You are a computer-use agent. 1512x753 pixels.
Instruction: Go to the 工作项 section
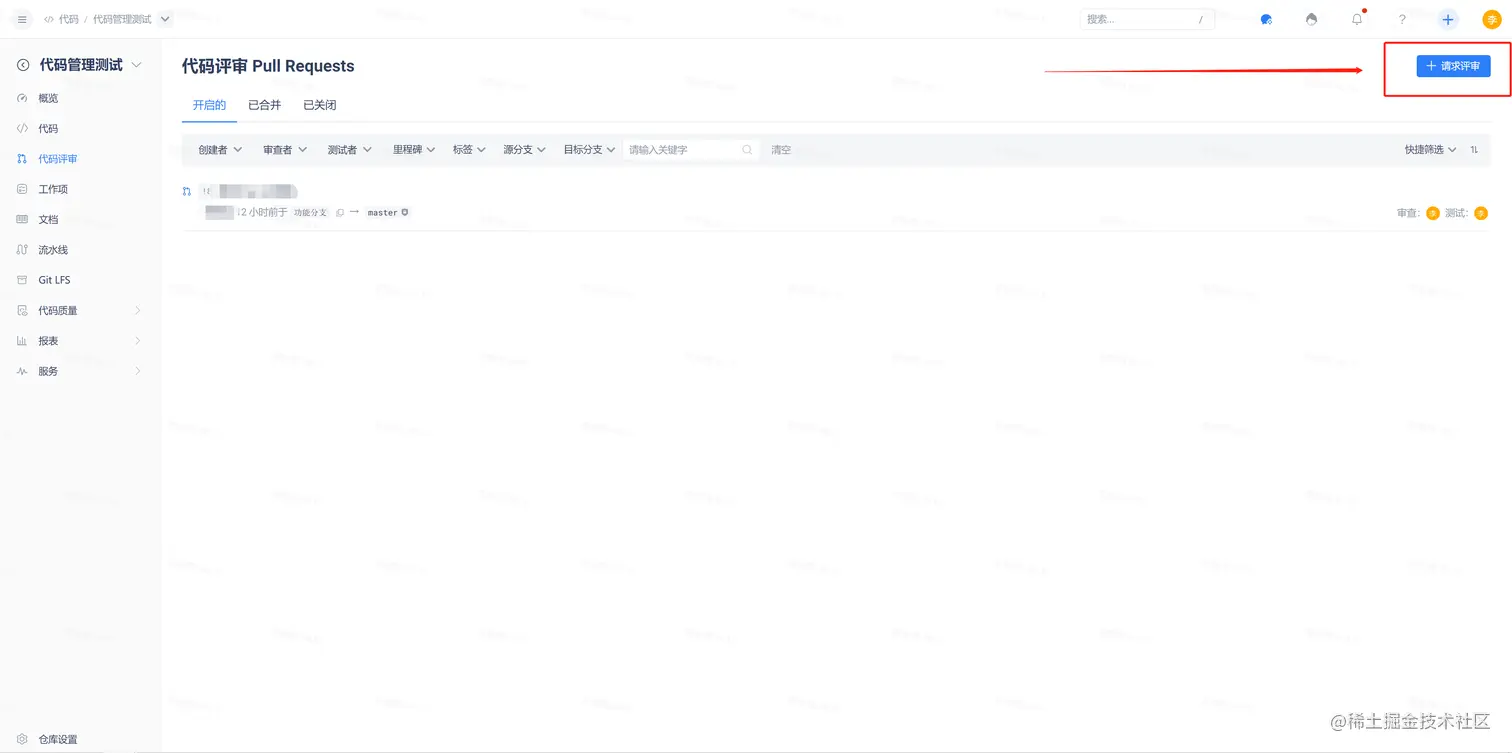click(x=48, y=188)
